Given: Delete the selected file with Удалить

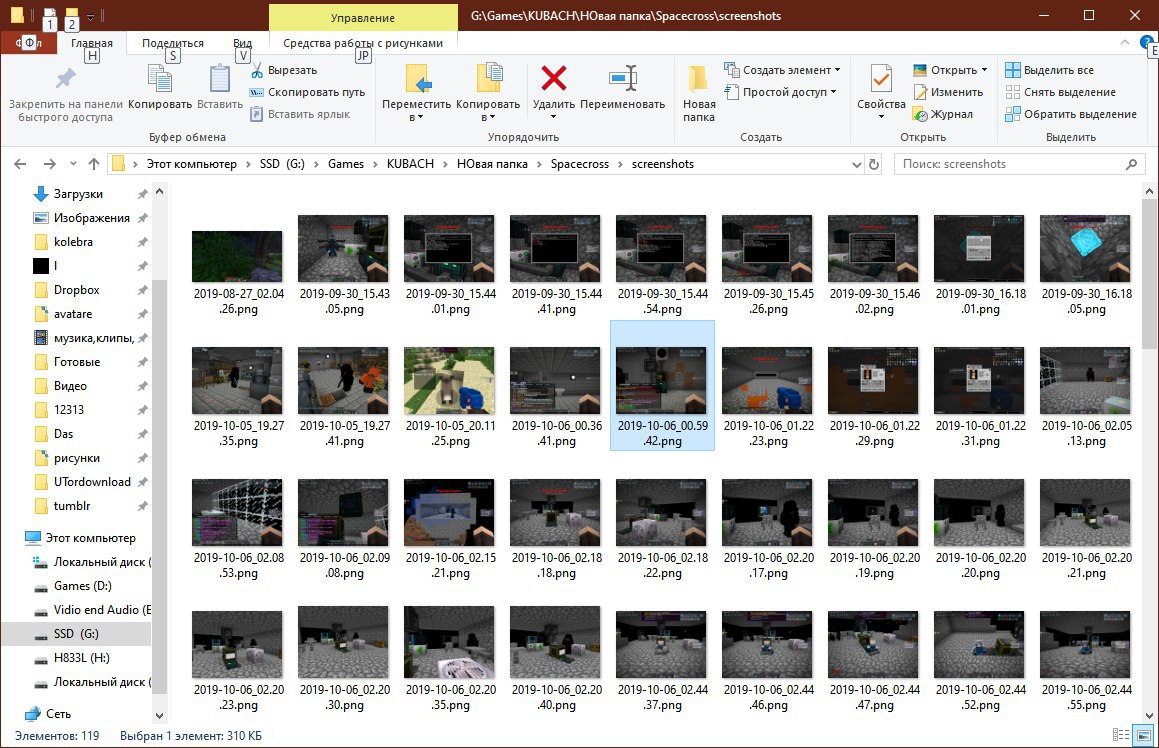Looking at the screenshot, I should pos(554,82).
